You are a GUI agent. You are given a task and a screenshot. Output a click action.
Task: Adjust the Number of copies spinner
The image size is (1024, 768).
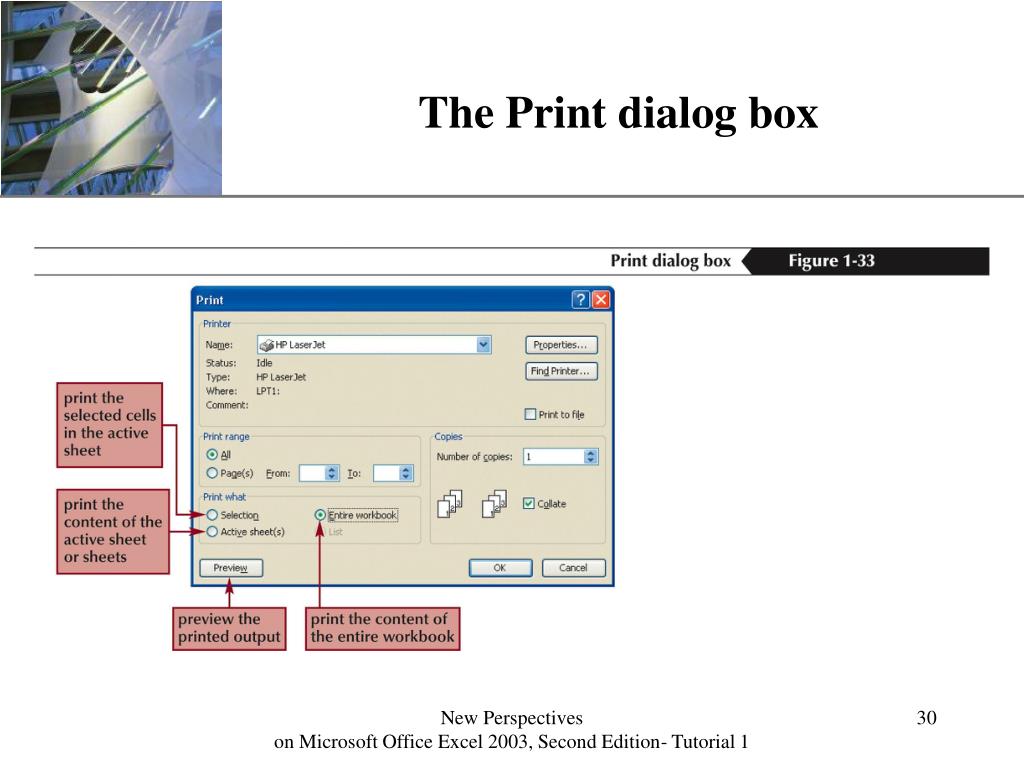(x=591, y=456)
